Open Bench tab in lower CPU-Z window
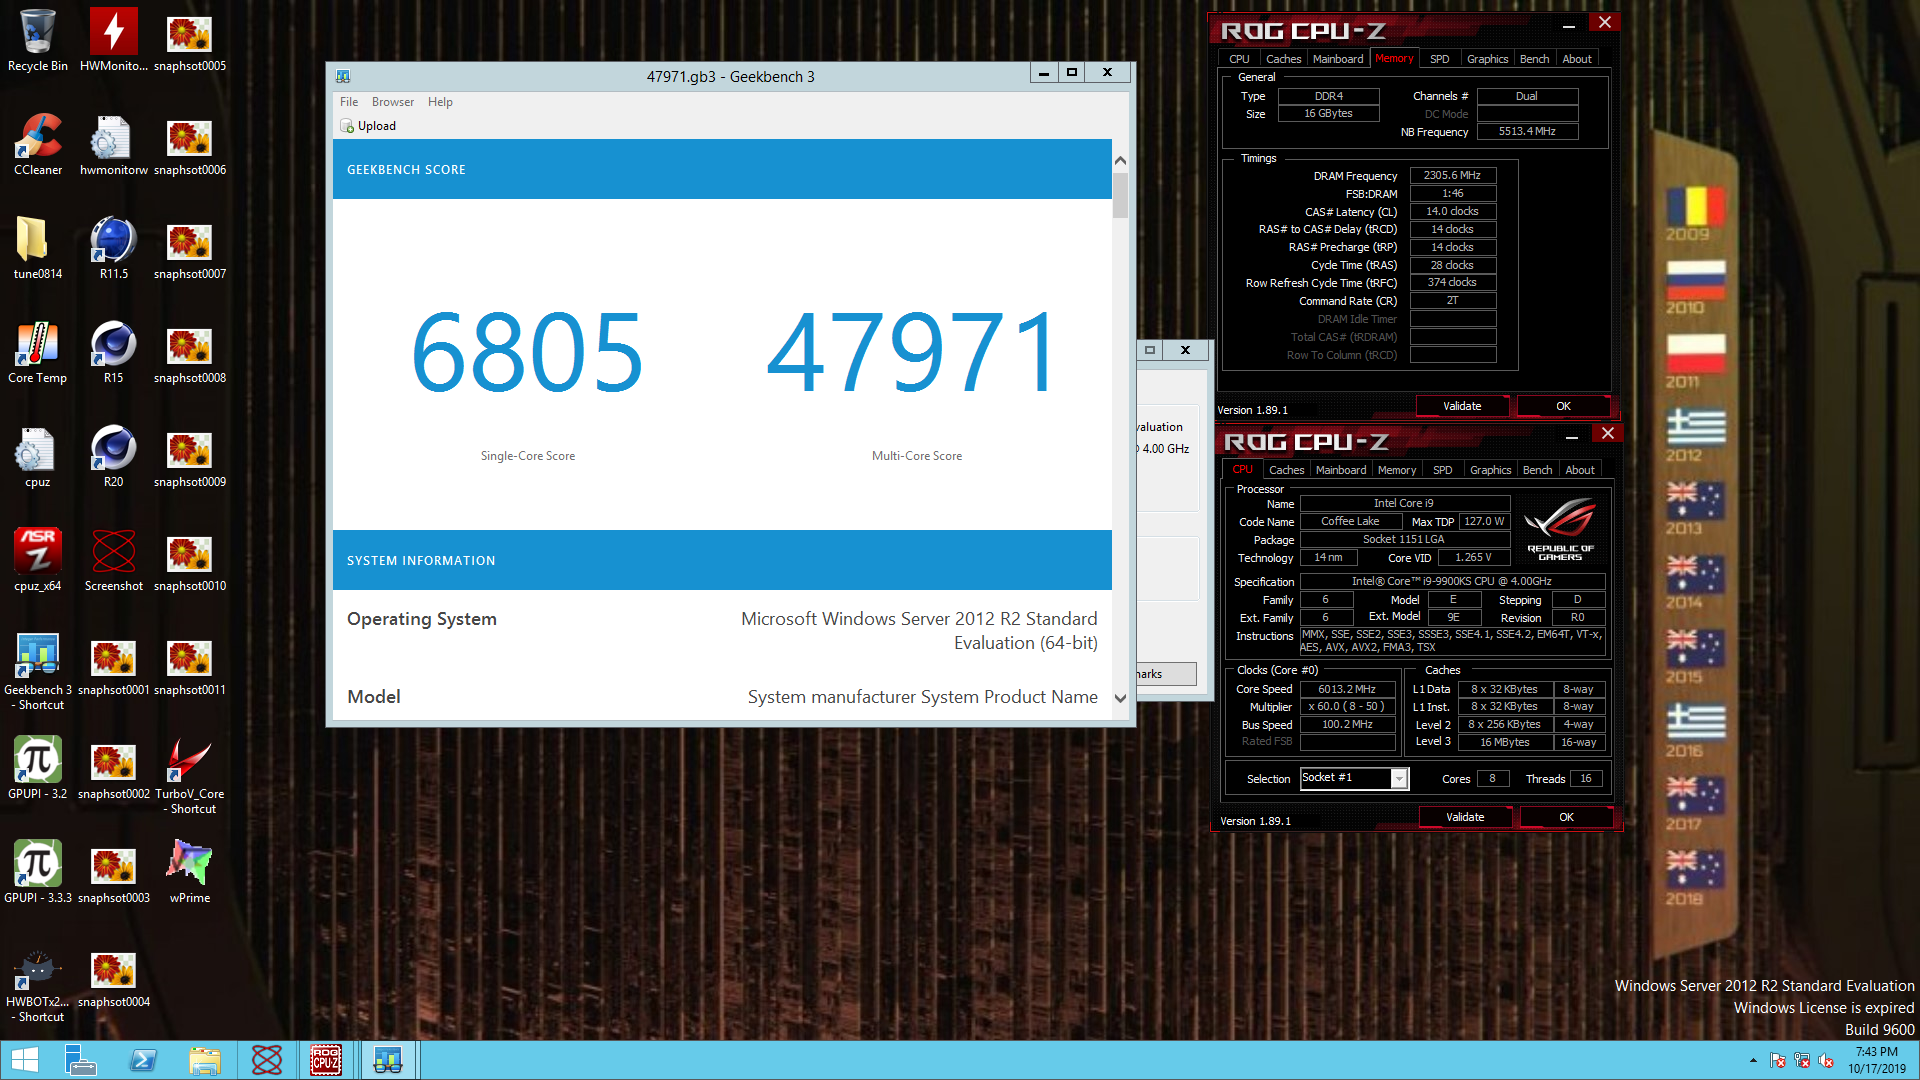The height and width of the screenshot is (1080, 1920). pos(1537,470)
